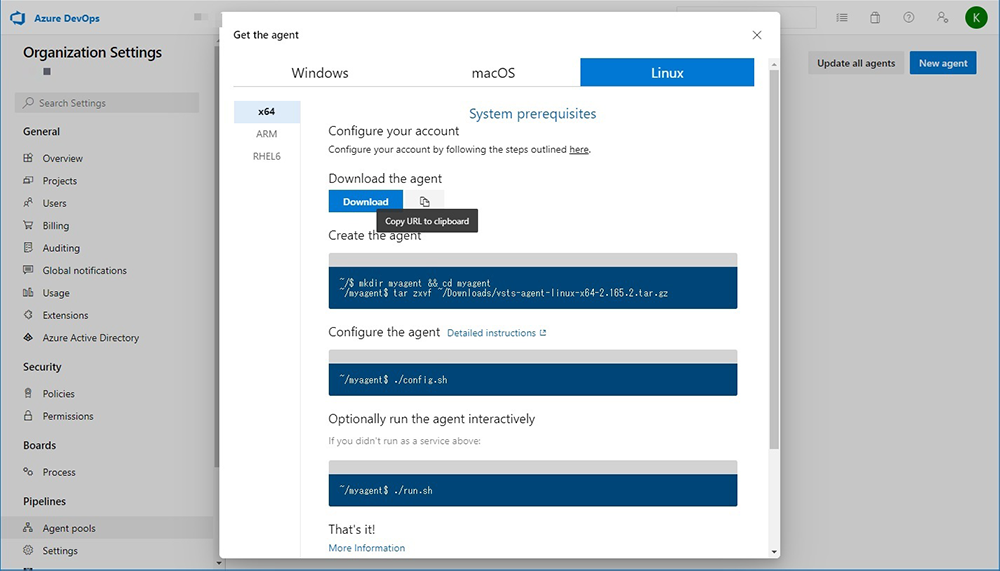Select the RHEL6 architecture option

pos(267,156)
